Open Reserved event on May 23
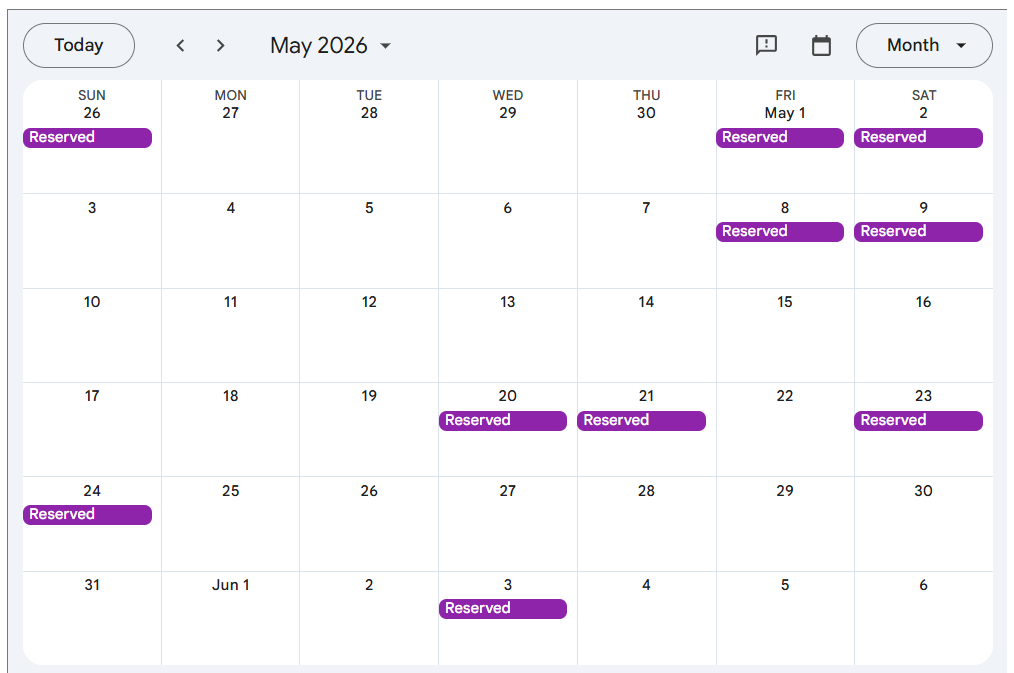 918,421
